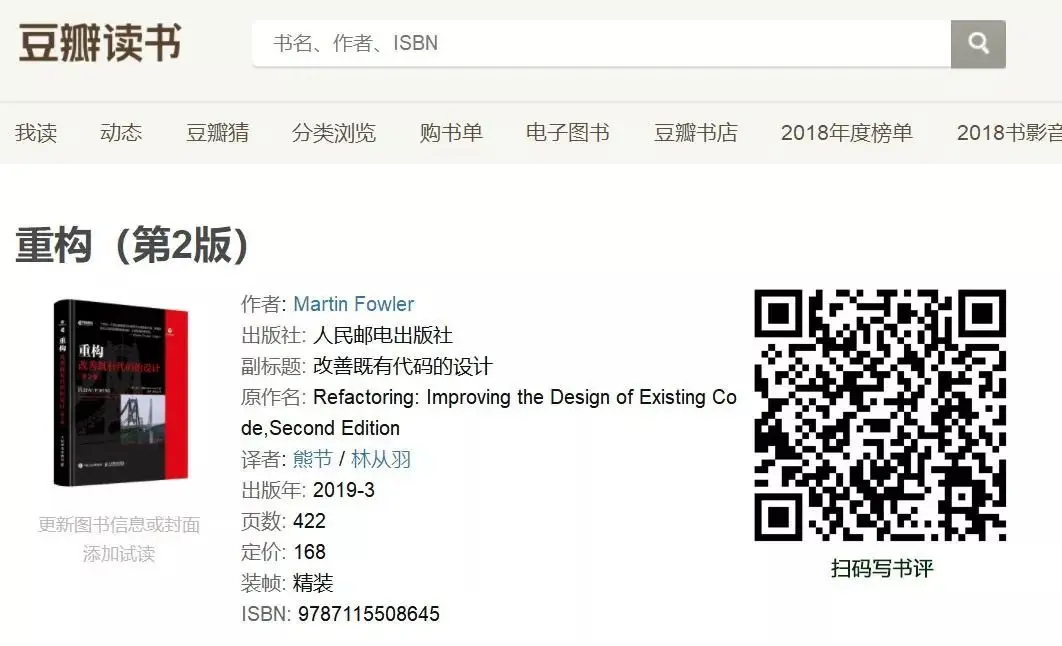This screenshot has height=646, width=1062.
Task: Click the 豆瓣读书 logo
Action: click(x=100, y=43)
